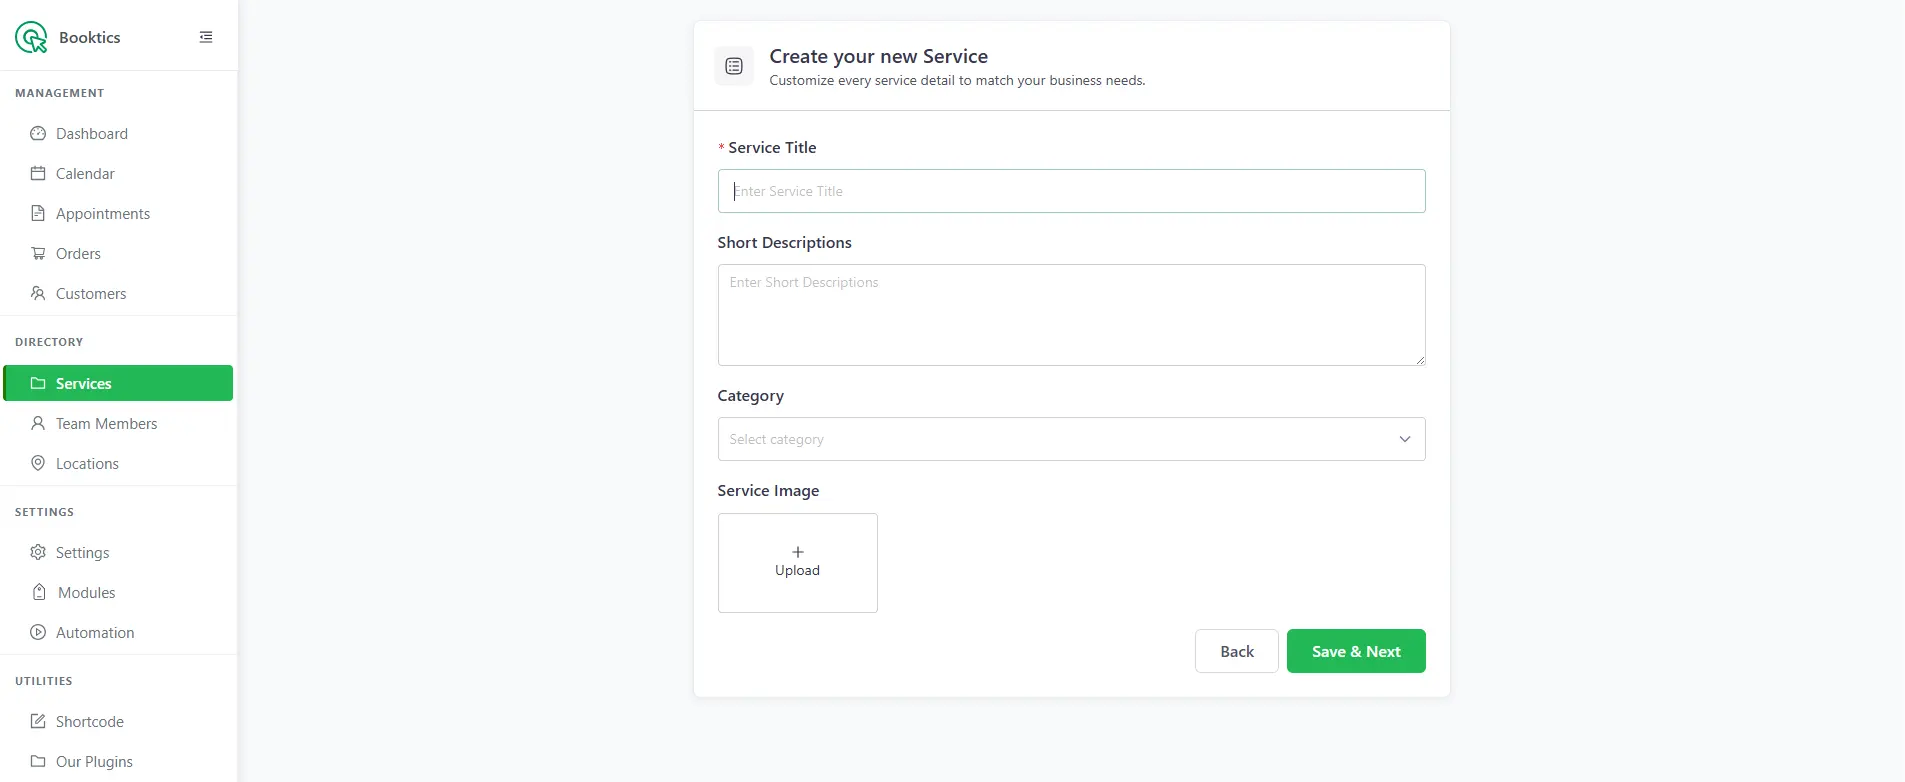Collapse the sidebar with the menu toggle icon
The height and width of the screenshot is (782, 1905).
206,37
